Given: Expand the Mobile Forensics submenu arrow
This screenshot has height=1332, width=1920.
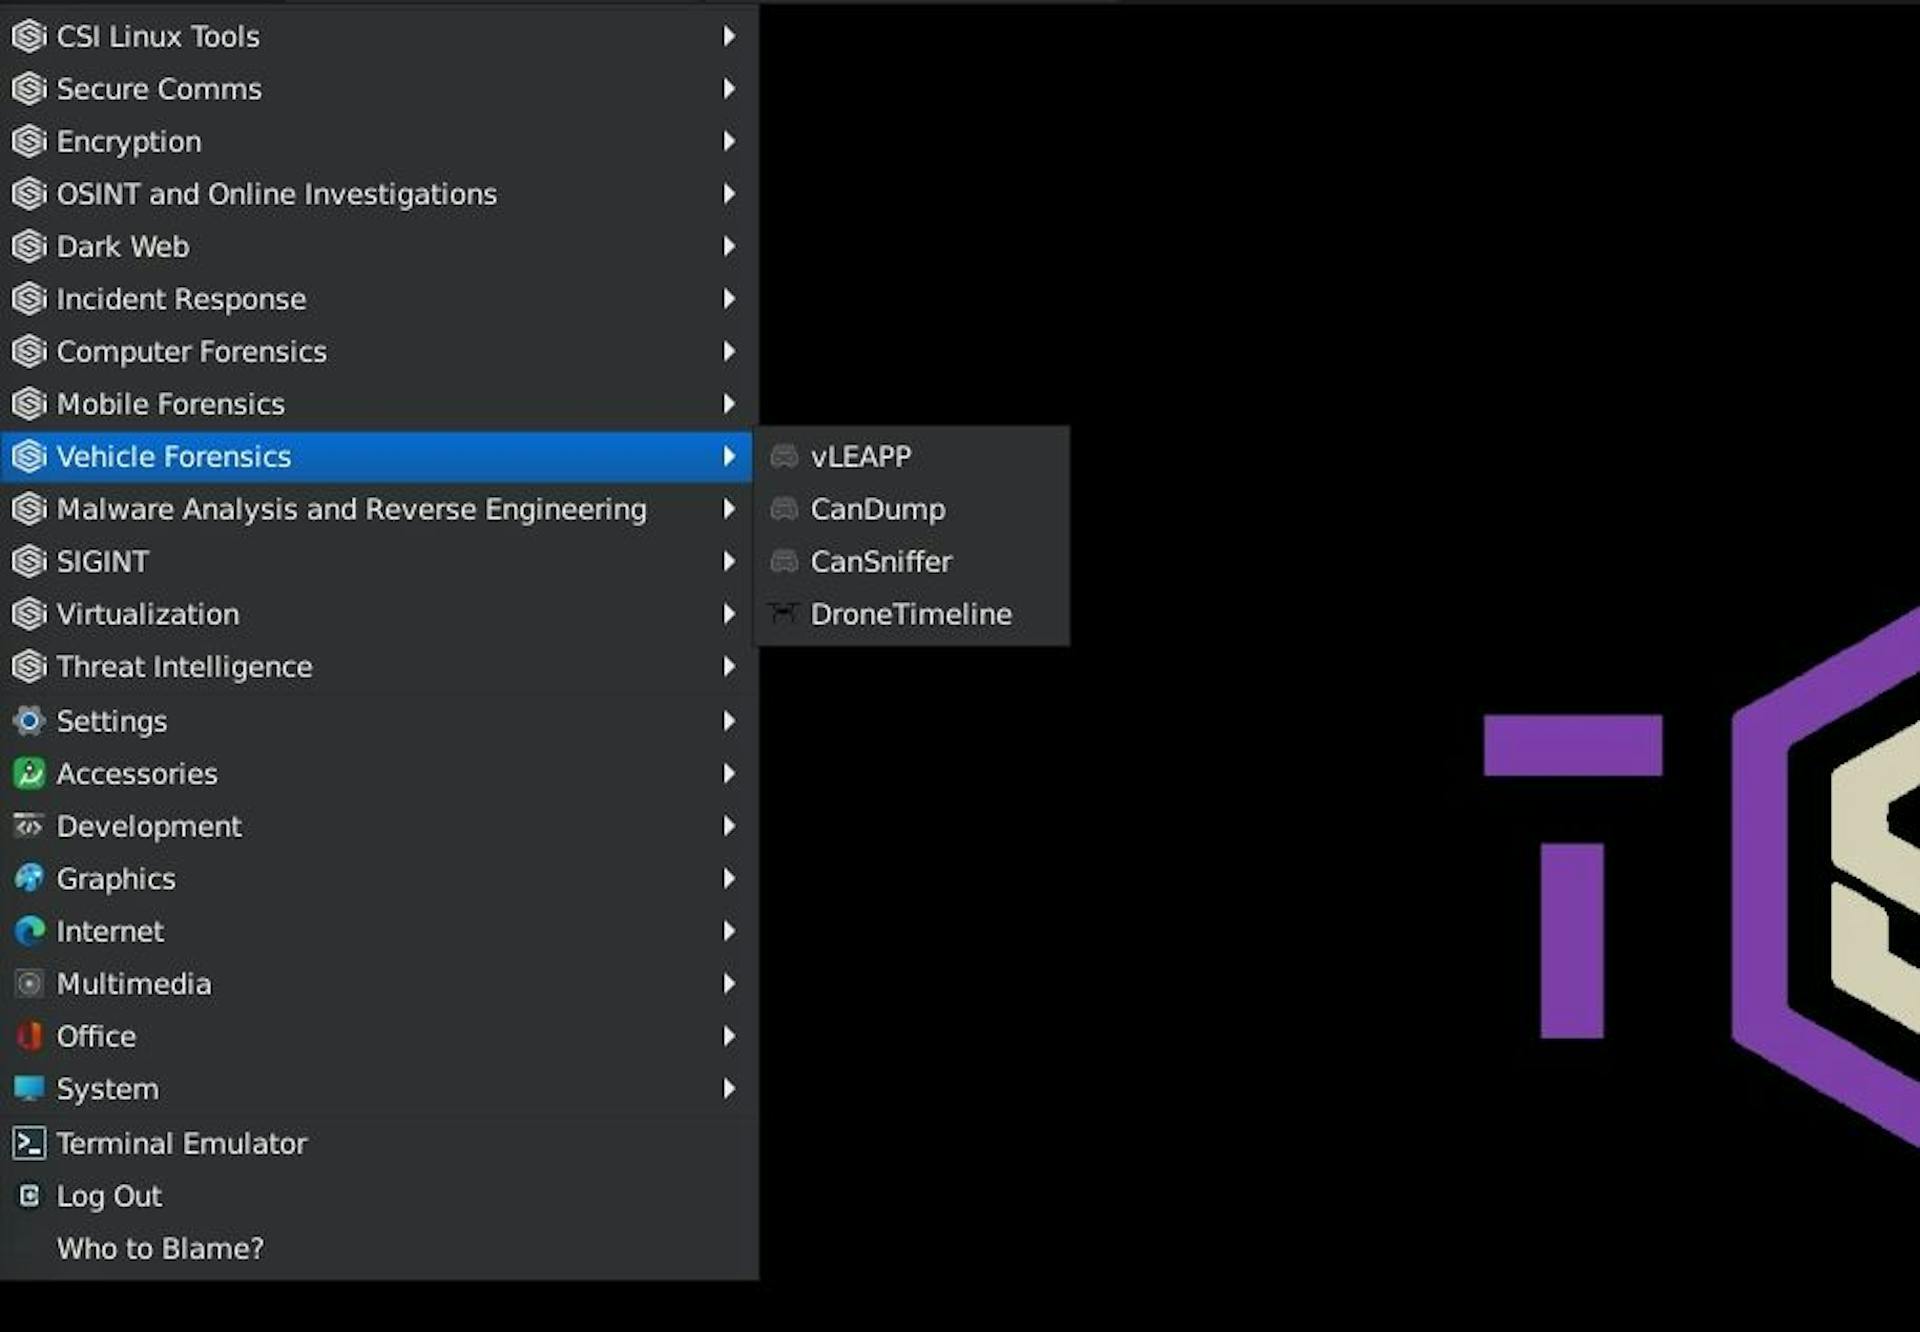Looking at the screenshot, I should 729,404.
